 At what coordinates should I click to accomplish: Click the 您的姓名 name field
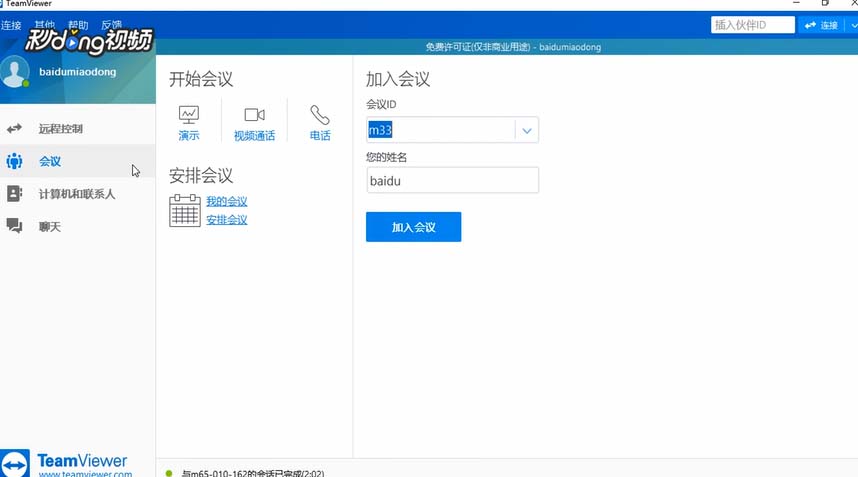point(453,181)
